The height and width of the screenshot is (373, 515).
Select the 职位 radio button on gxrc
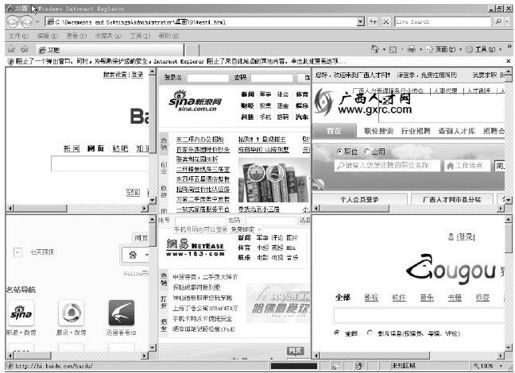(x=339, y=152)
